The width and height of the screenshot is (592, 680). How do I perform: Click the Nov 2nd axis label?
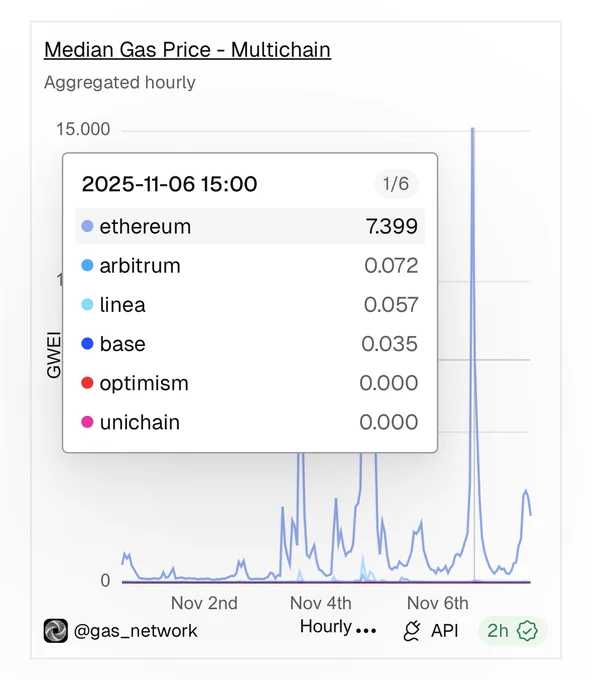[x=204, y=603]
